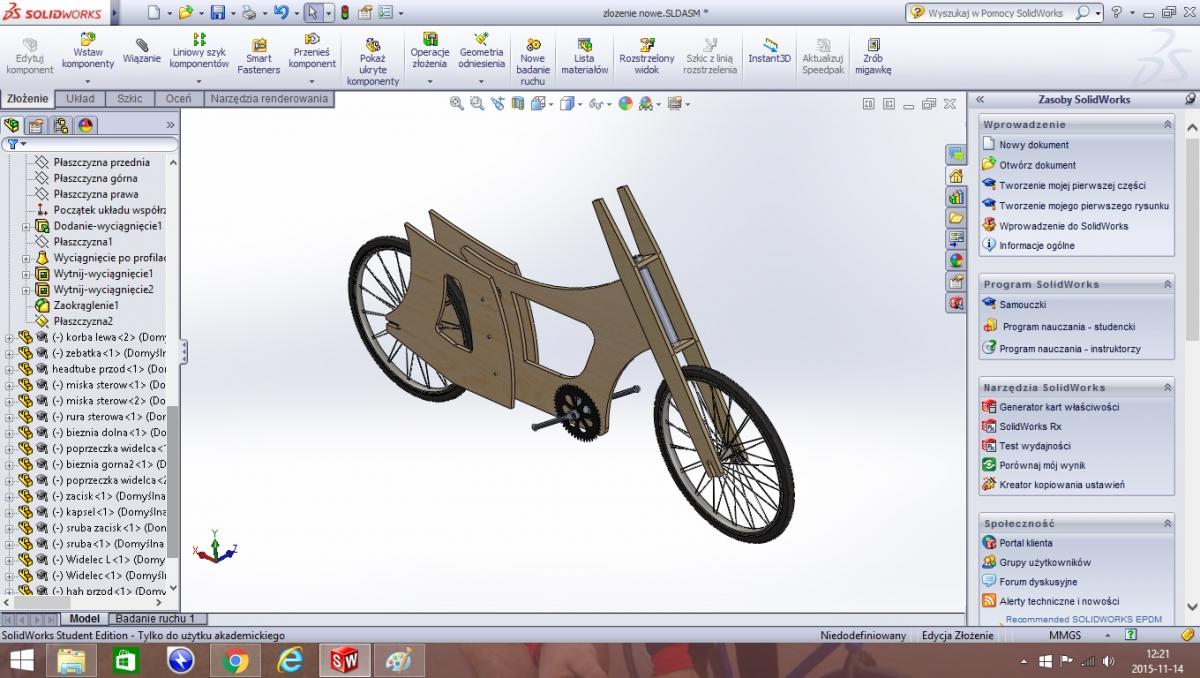The image size is (1200, 678).
Task: Click the Undo arrow icon
Action: (281, 13)
